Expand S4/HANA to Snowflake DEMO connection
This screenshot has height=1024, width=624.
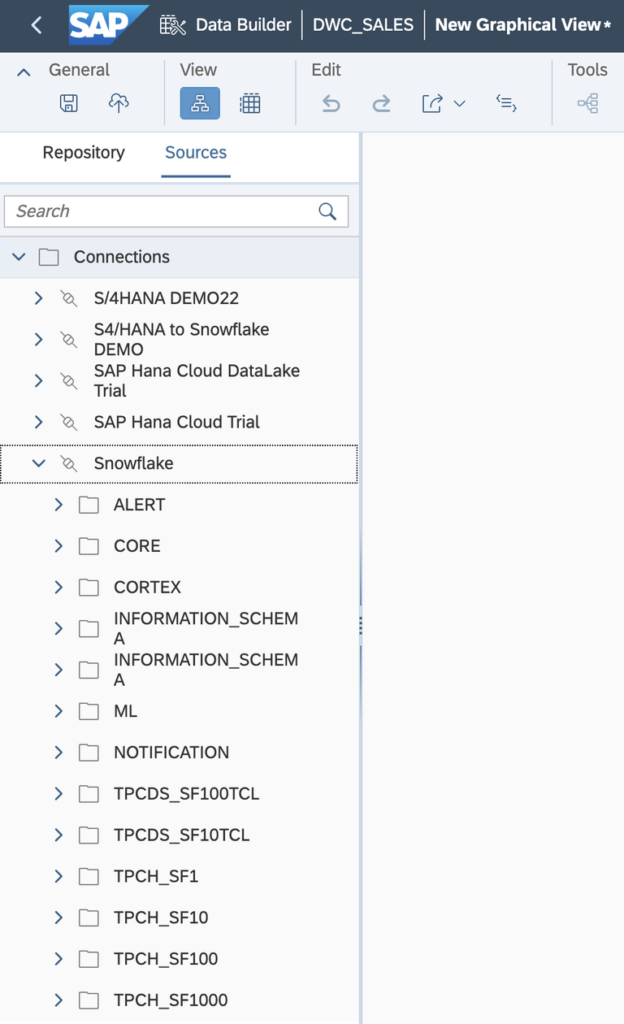(39, 340)
